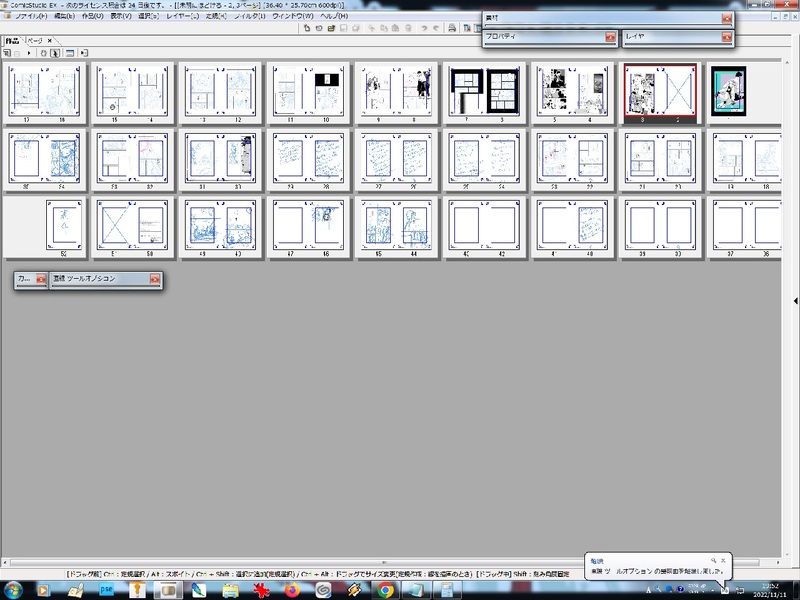
Task: Select the arrow pointer tool in sub-toolbar
Action: tap(55, 53)
